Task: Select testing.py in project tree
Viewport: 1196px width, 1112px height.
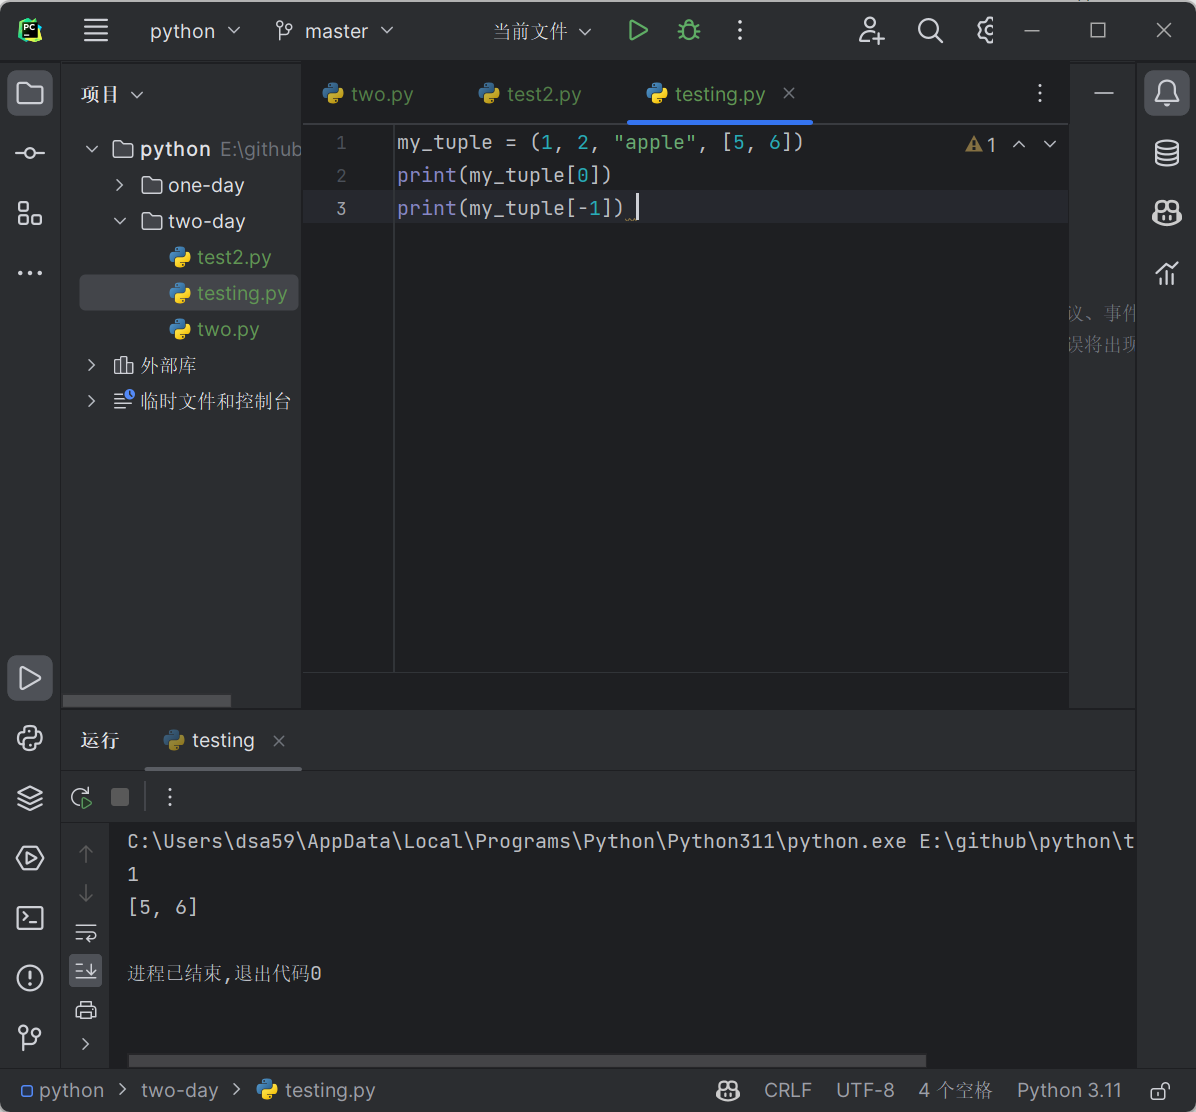Action: point(189,293)
